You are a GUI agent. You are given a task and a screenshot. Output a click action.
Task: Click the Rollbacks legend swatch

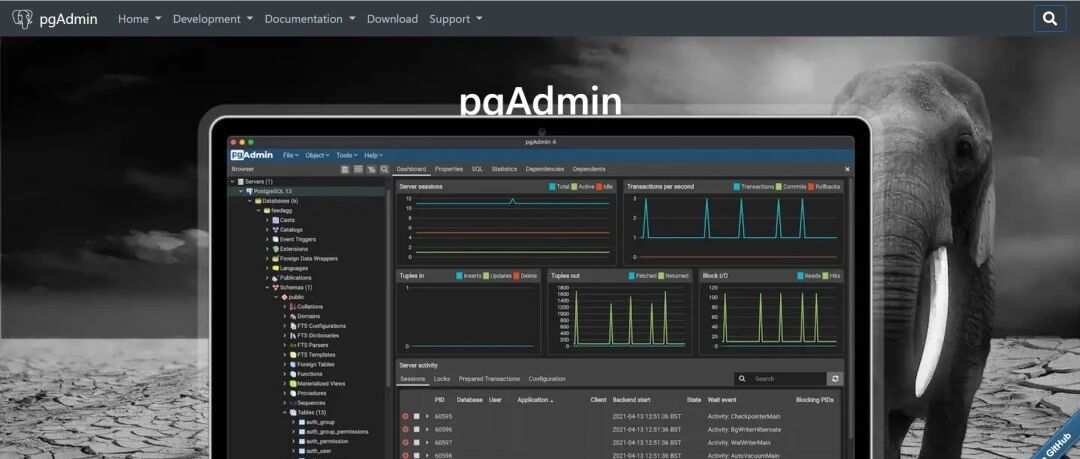point(811,187)
